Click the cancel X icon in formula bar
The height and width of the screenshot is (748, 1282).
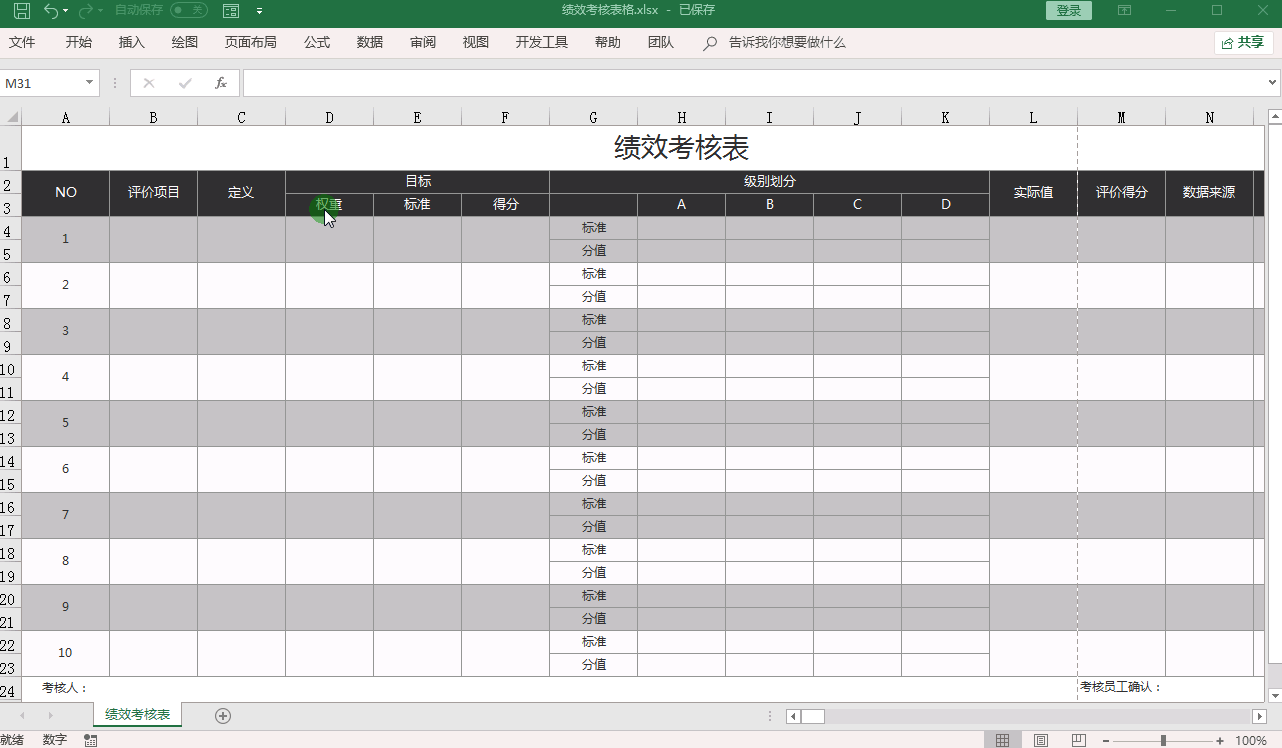[x=149, y=83]
